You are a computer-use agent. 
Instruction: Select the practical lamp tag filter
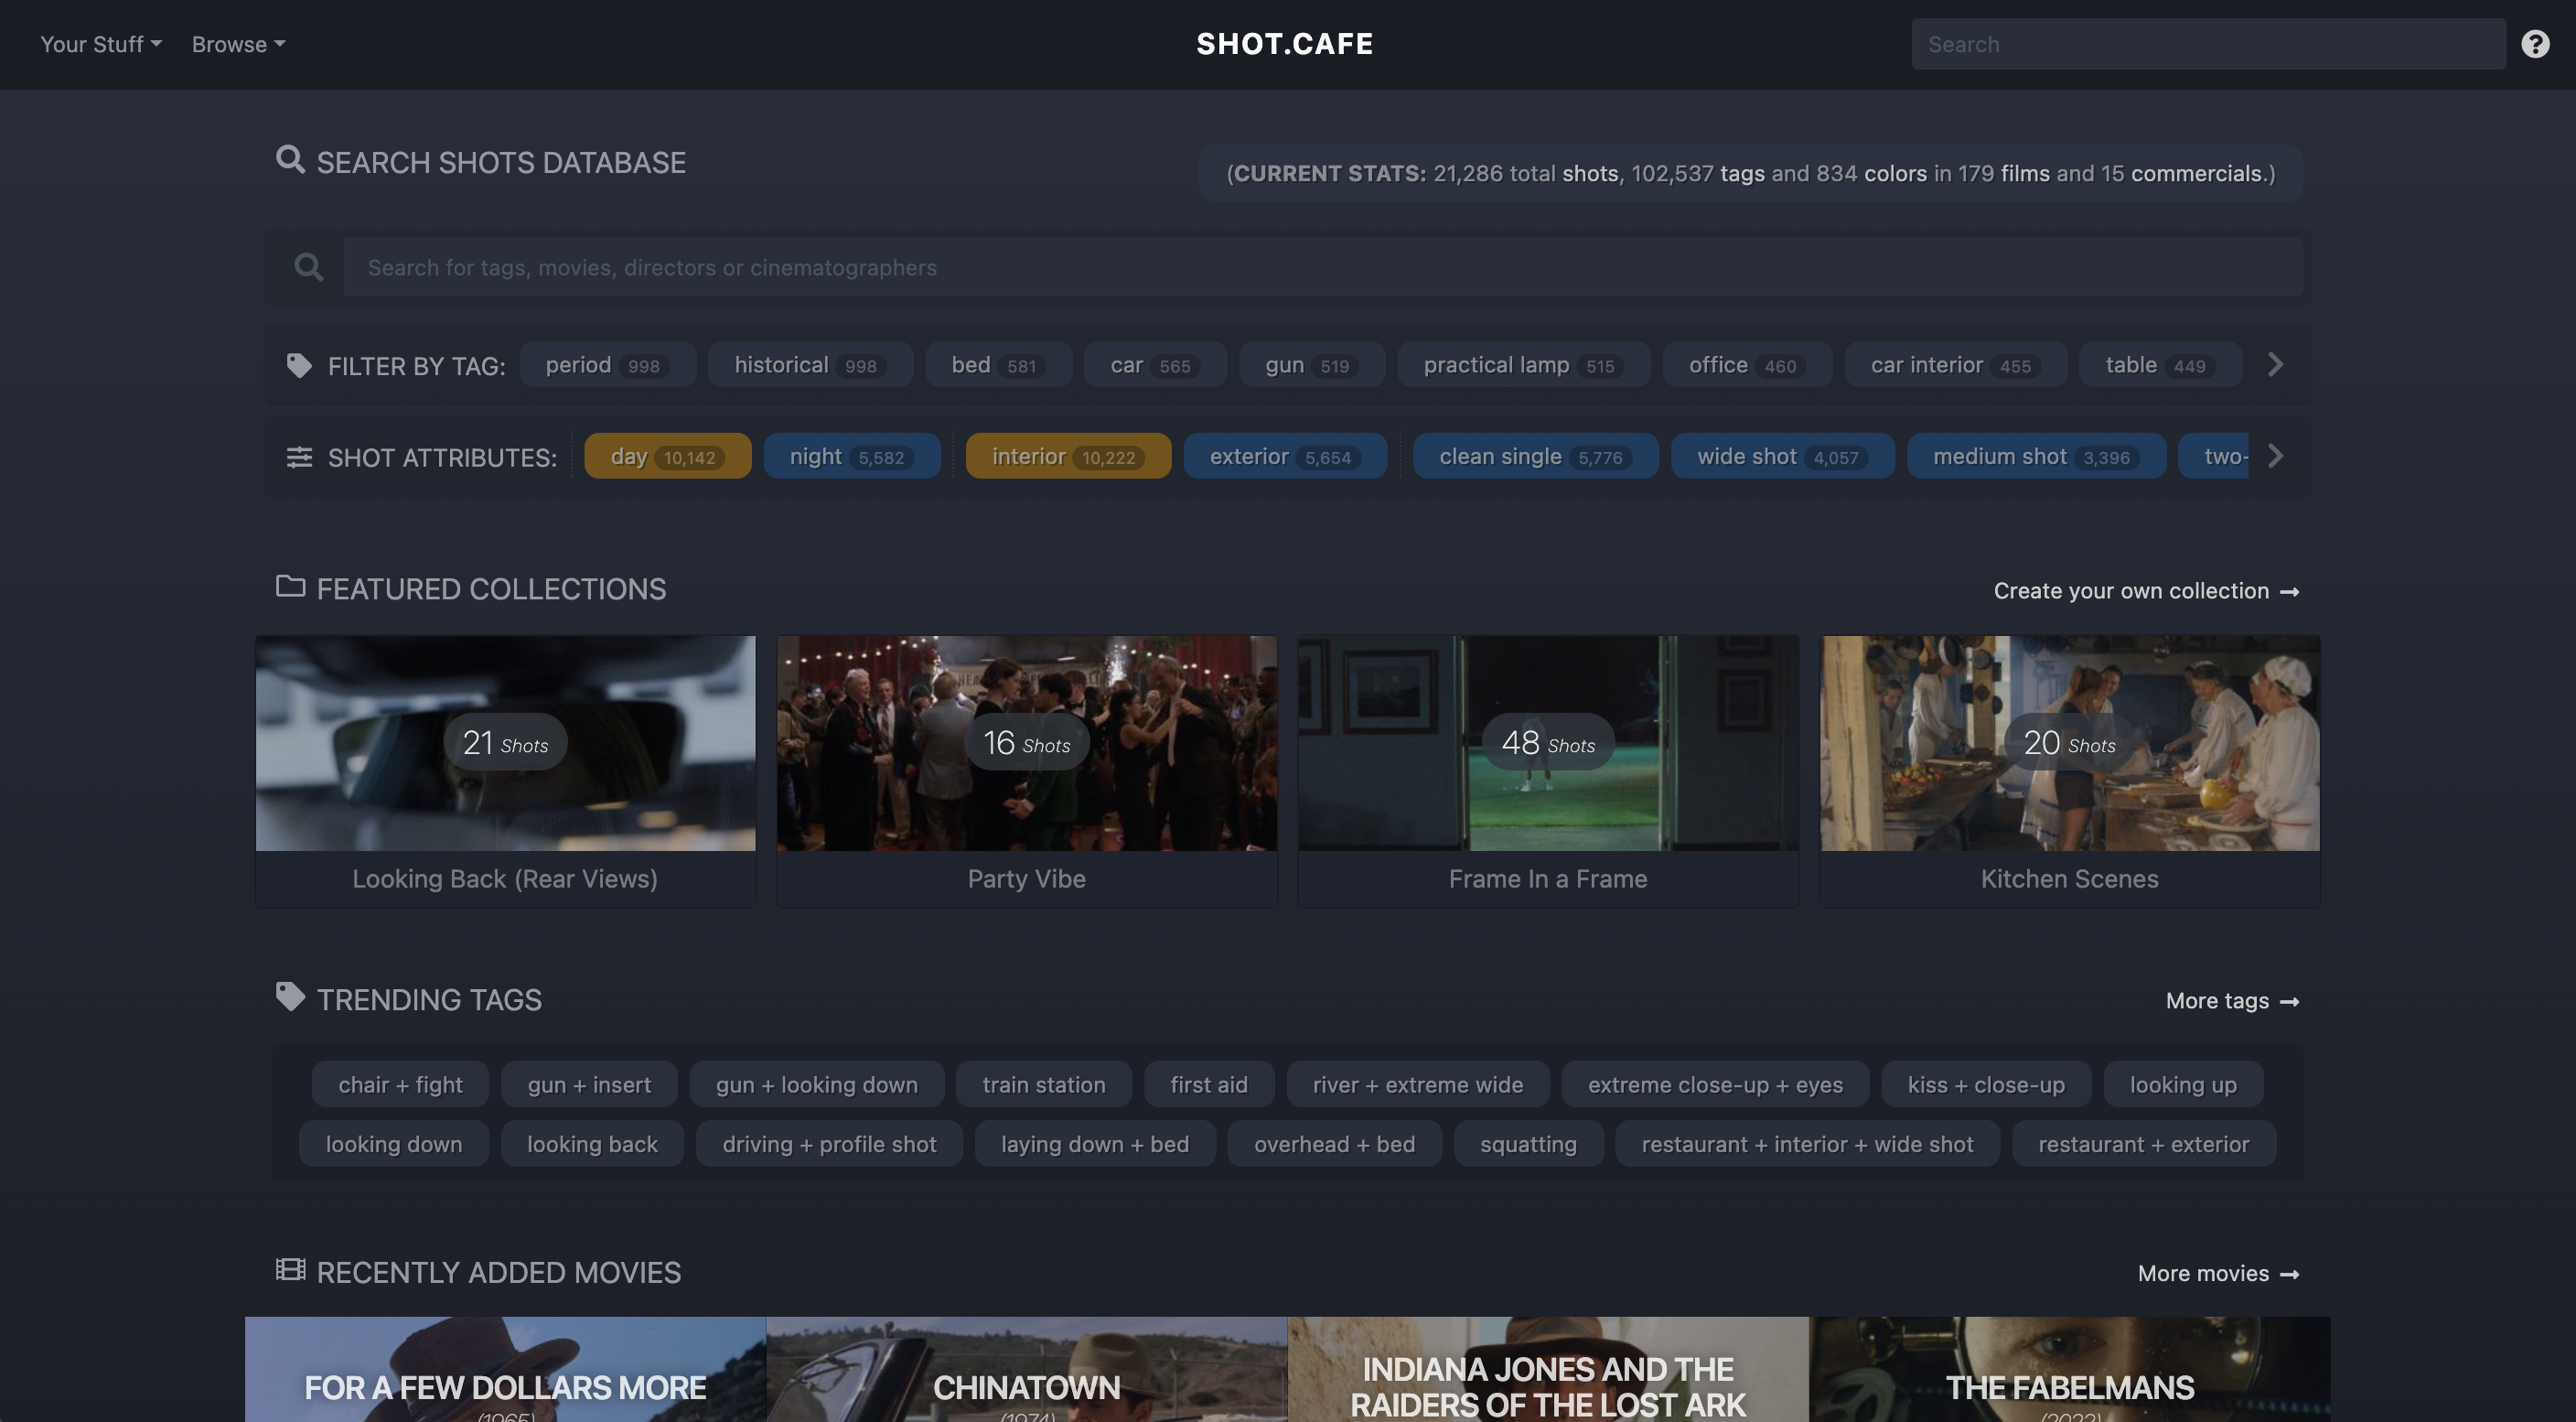pyautogui.click(x=1523, y=365)
